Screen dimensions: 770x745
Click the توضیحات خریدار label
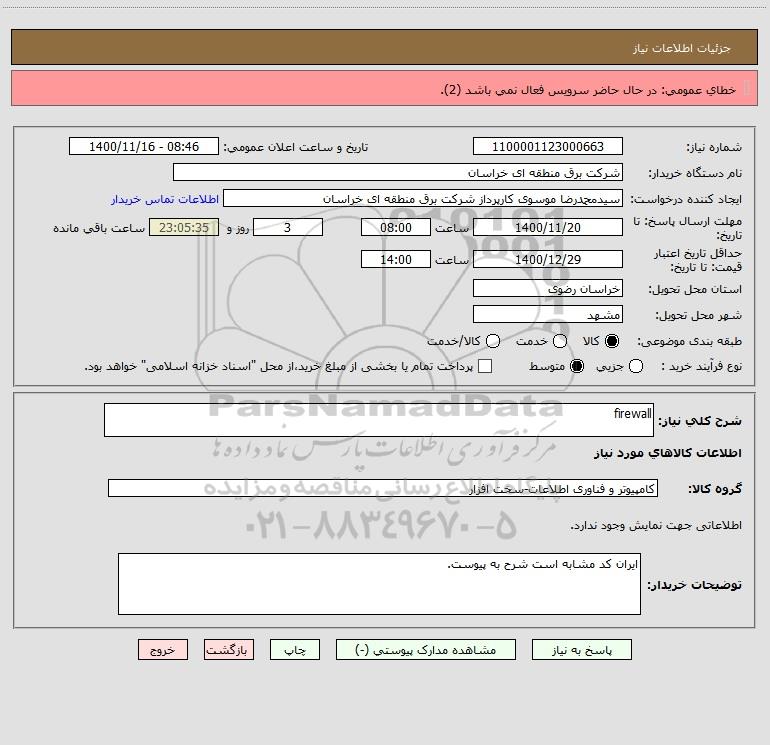point(694,585)
